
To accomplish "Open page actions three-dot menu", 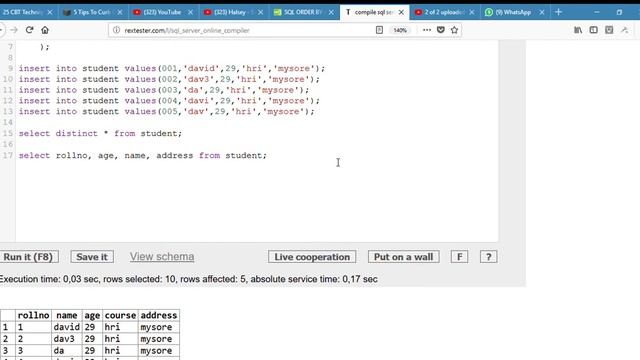I will tap(427, 30).
